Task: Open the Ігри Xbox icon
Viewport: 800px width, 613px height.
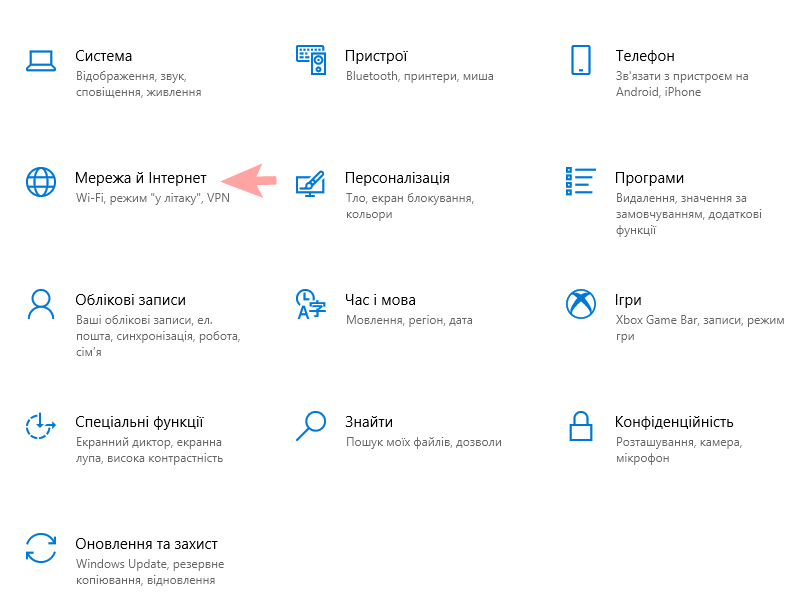Action: (580, 304)
